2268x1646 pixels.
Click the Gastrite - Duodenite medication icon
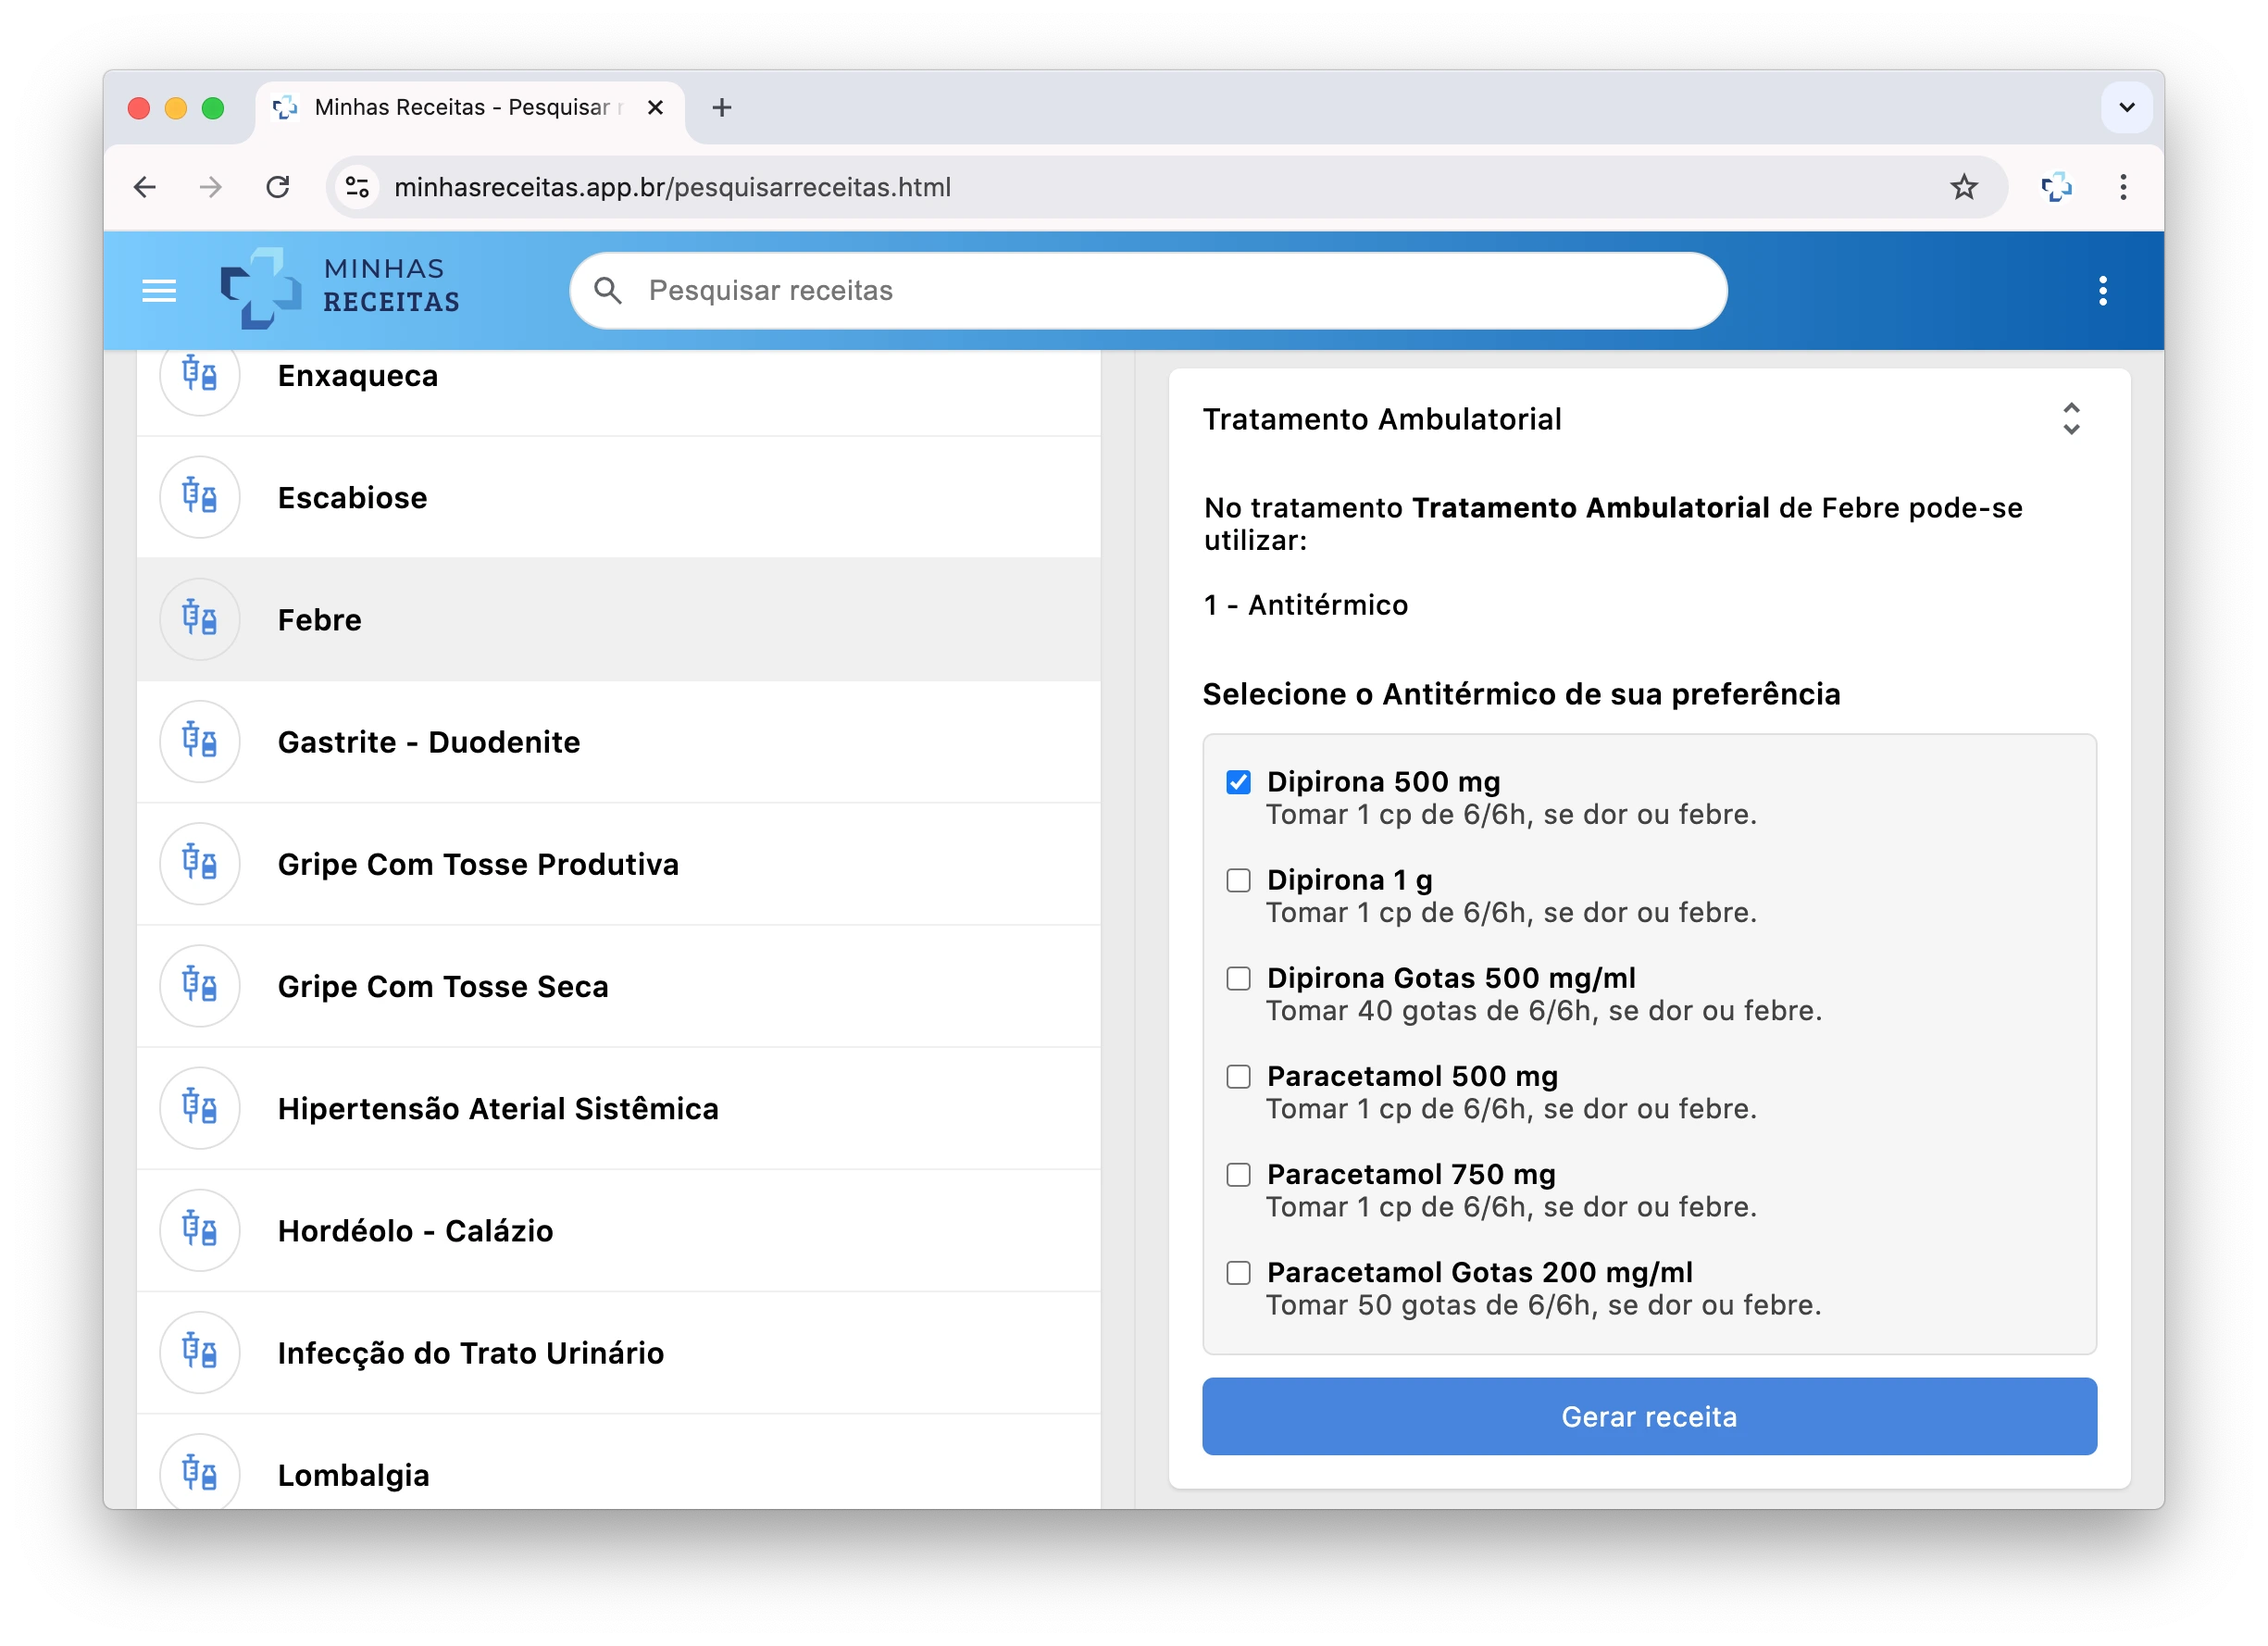199,741
